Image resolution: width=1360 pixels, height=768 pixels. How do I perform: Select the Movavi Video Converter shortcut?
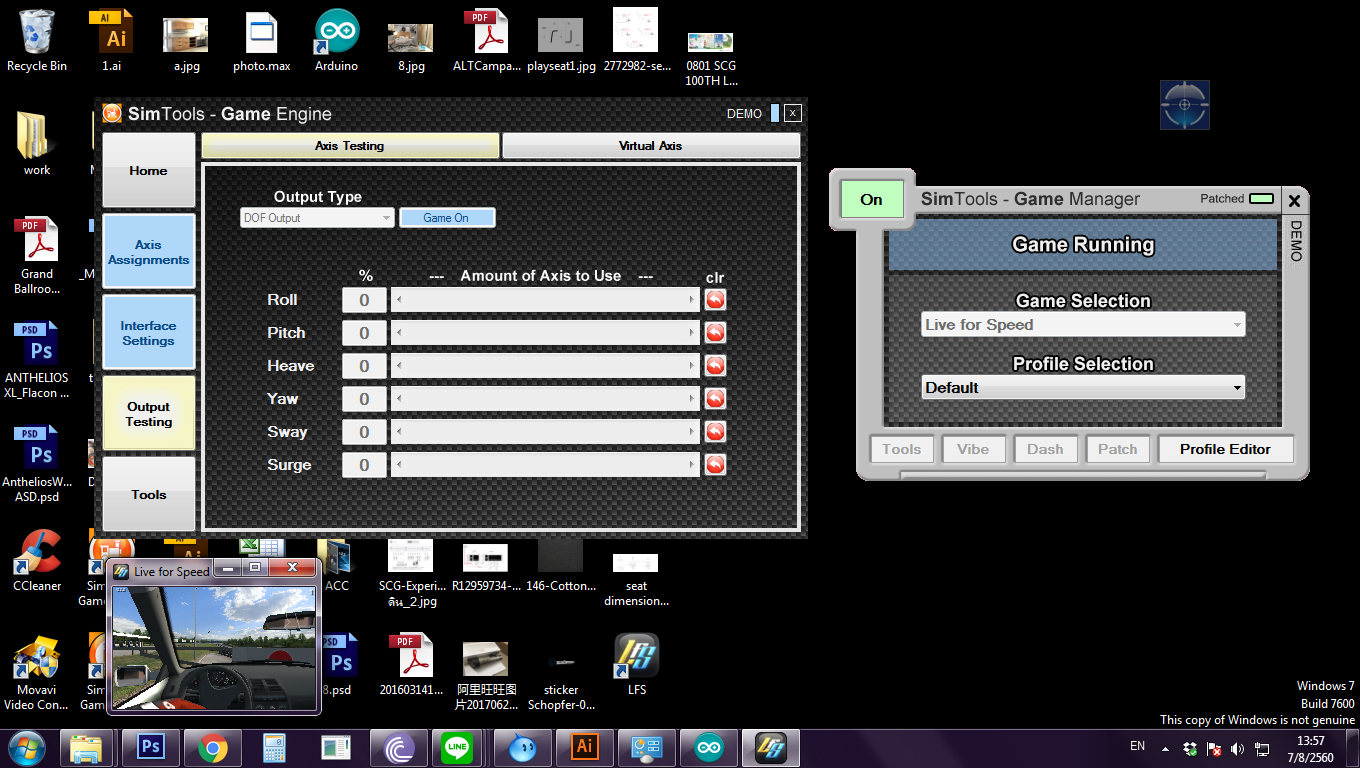click(37, 672)
